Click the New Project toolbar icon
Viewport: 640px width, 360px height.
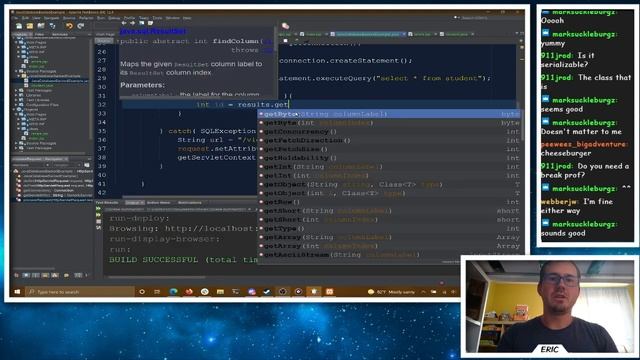pos(30,26)
